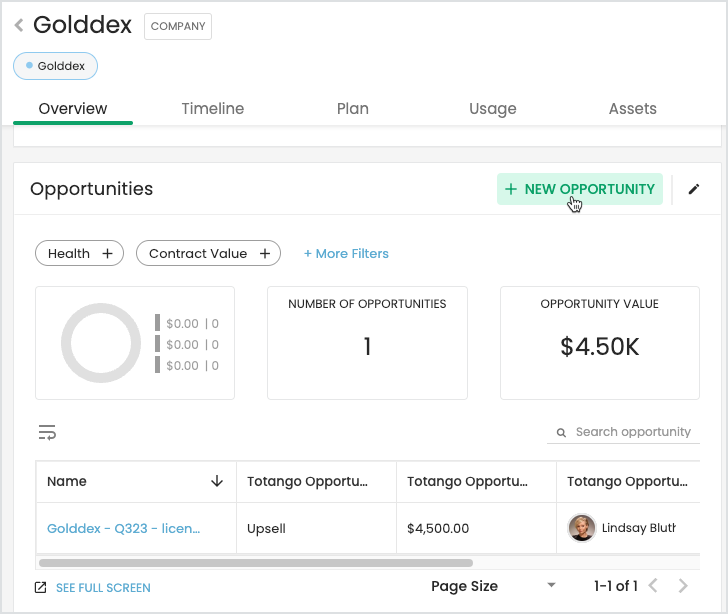Open the See Full Screen external icon
The image size is (728, 614).
pyautogui.click(x=41, y=588)
